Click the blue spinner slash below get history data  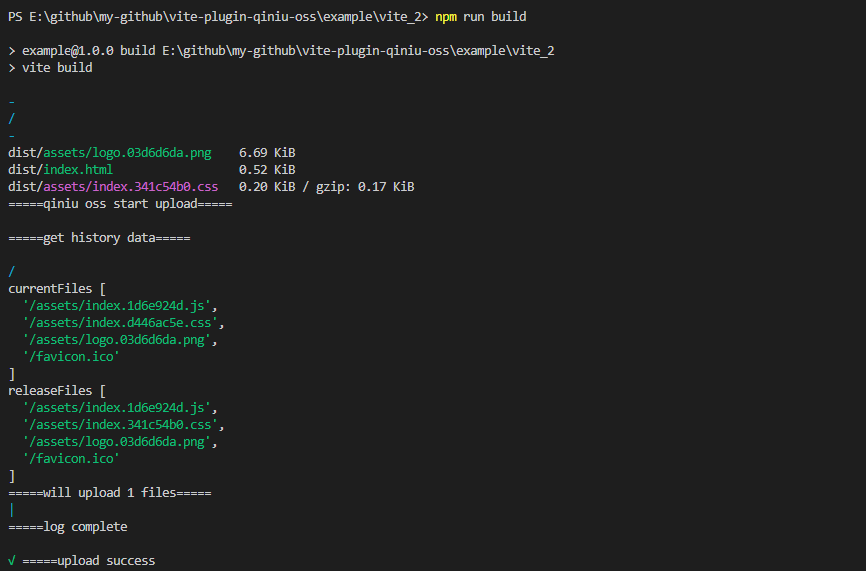[x=12, y=272]
